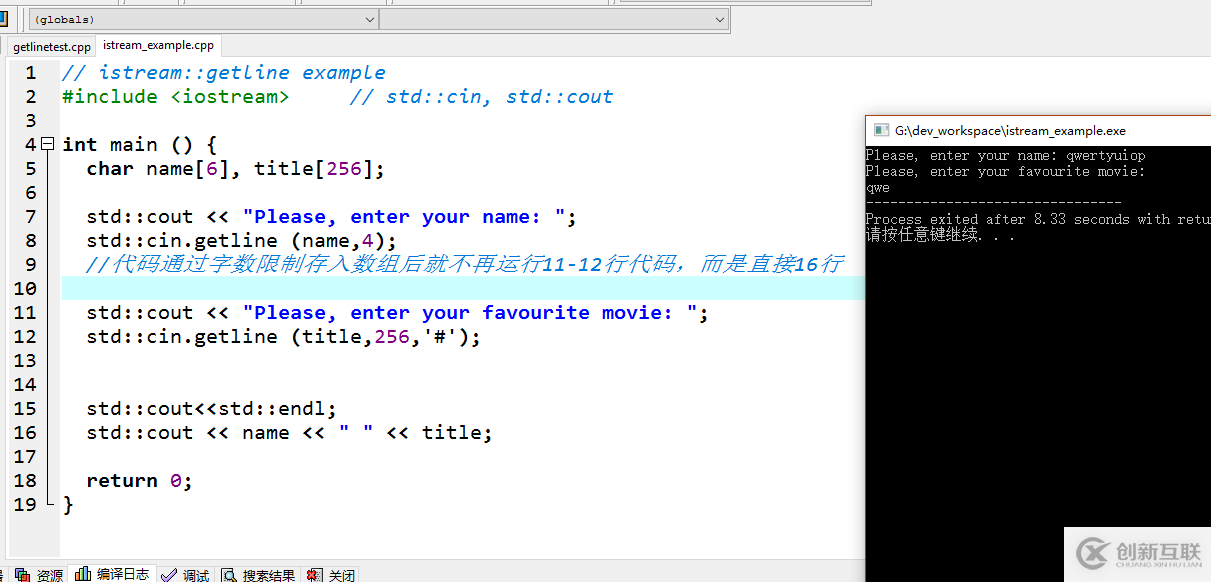
Task: Click the console window title bar icon
Action: [881, 130]
